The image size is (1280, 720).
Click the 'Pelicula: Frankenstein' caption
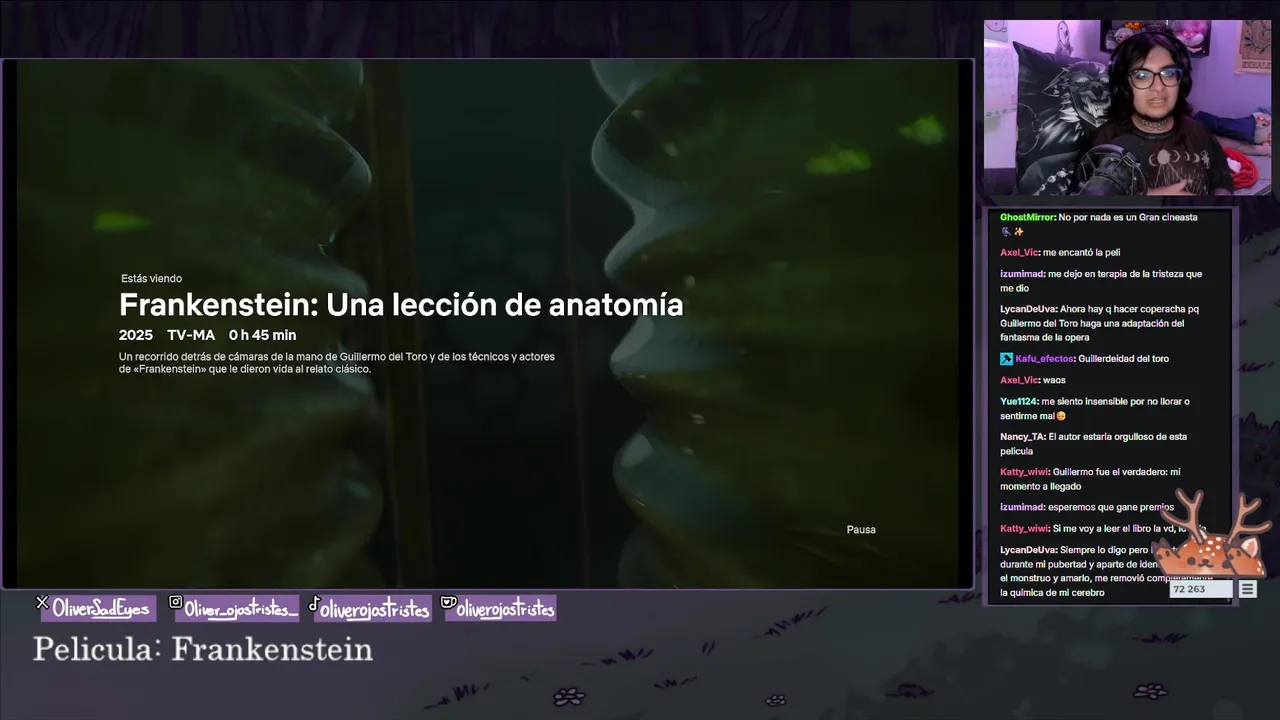203,649
